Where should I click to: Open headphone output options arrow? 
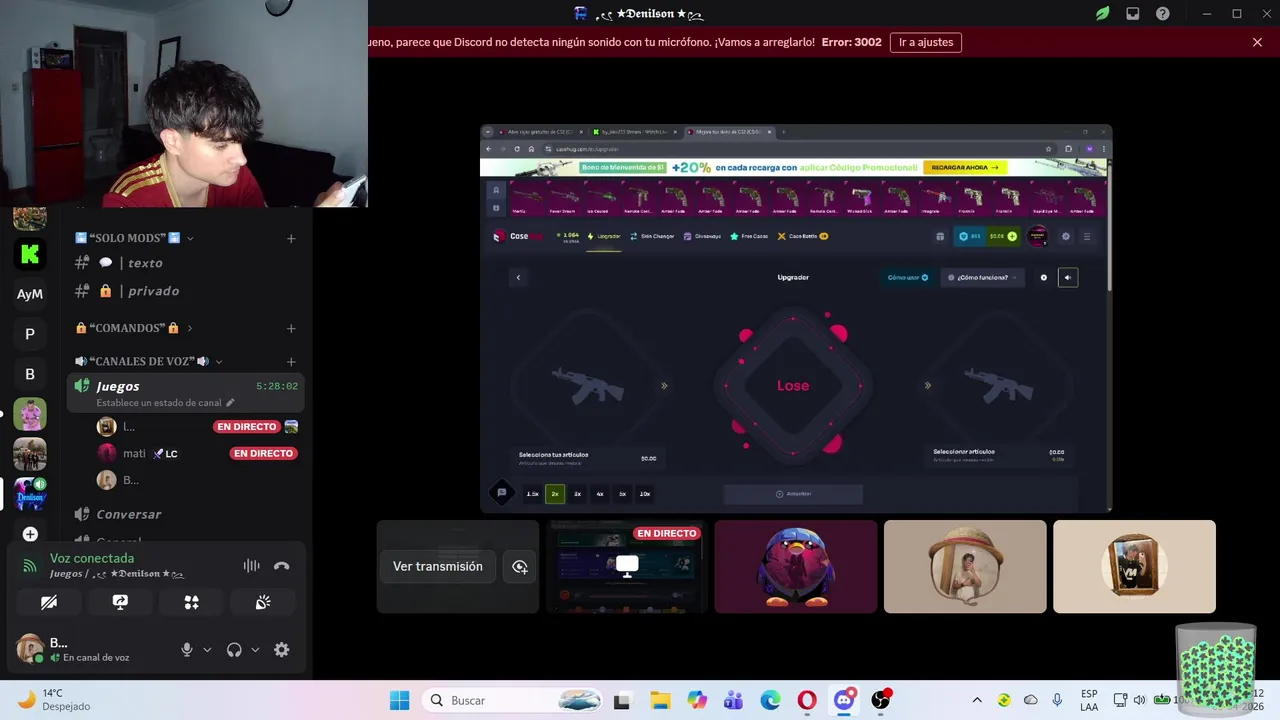coord(255,649)
